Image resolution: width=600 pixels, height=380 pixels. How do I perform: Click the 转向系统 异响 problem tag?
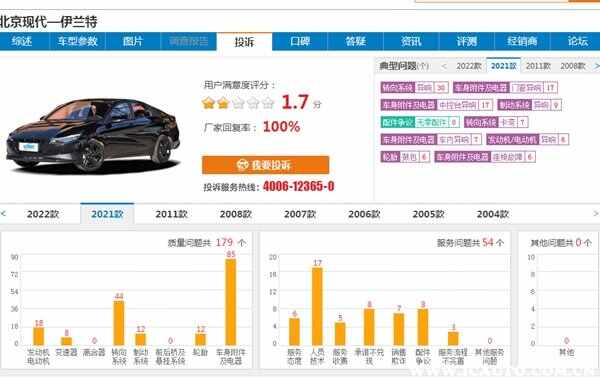pos(414,88)
